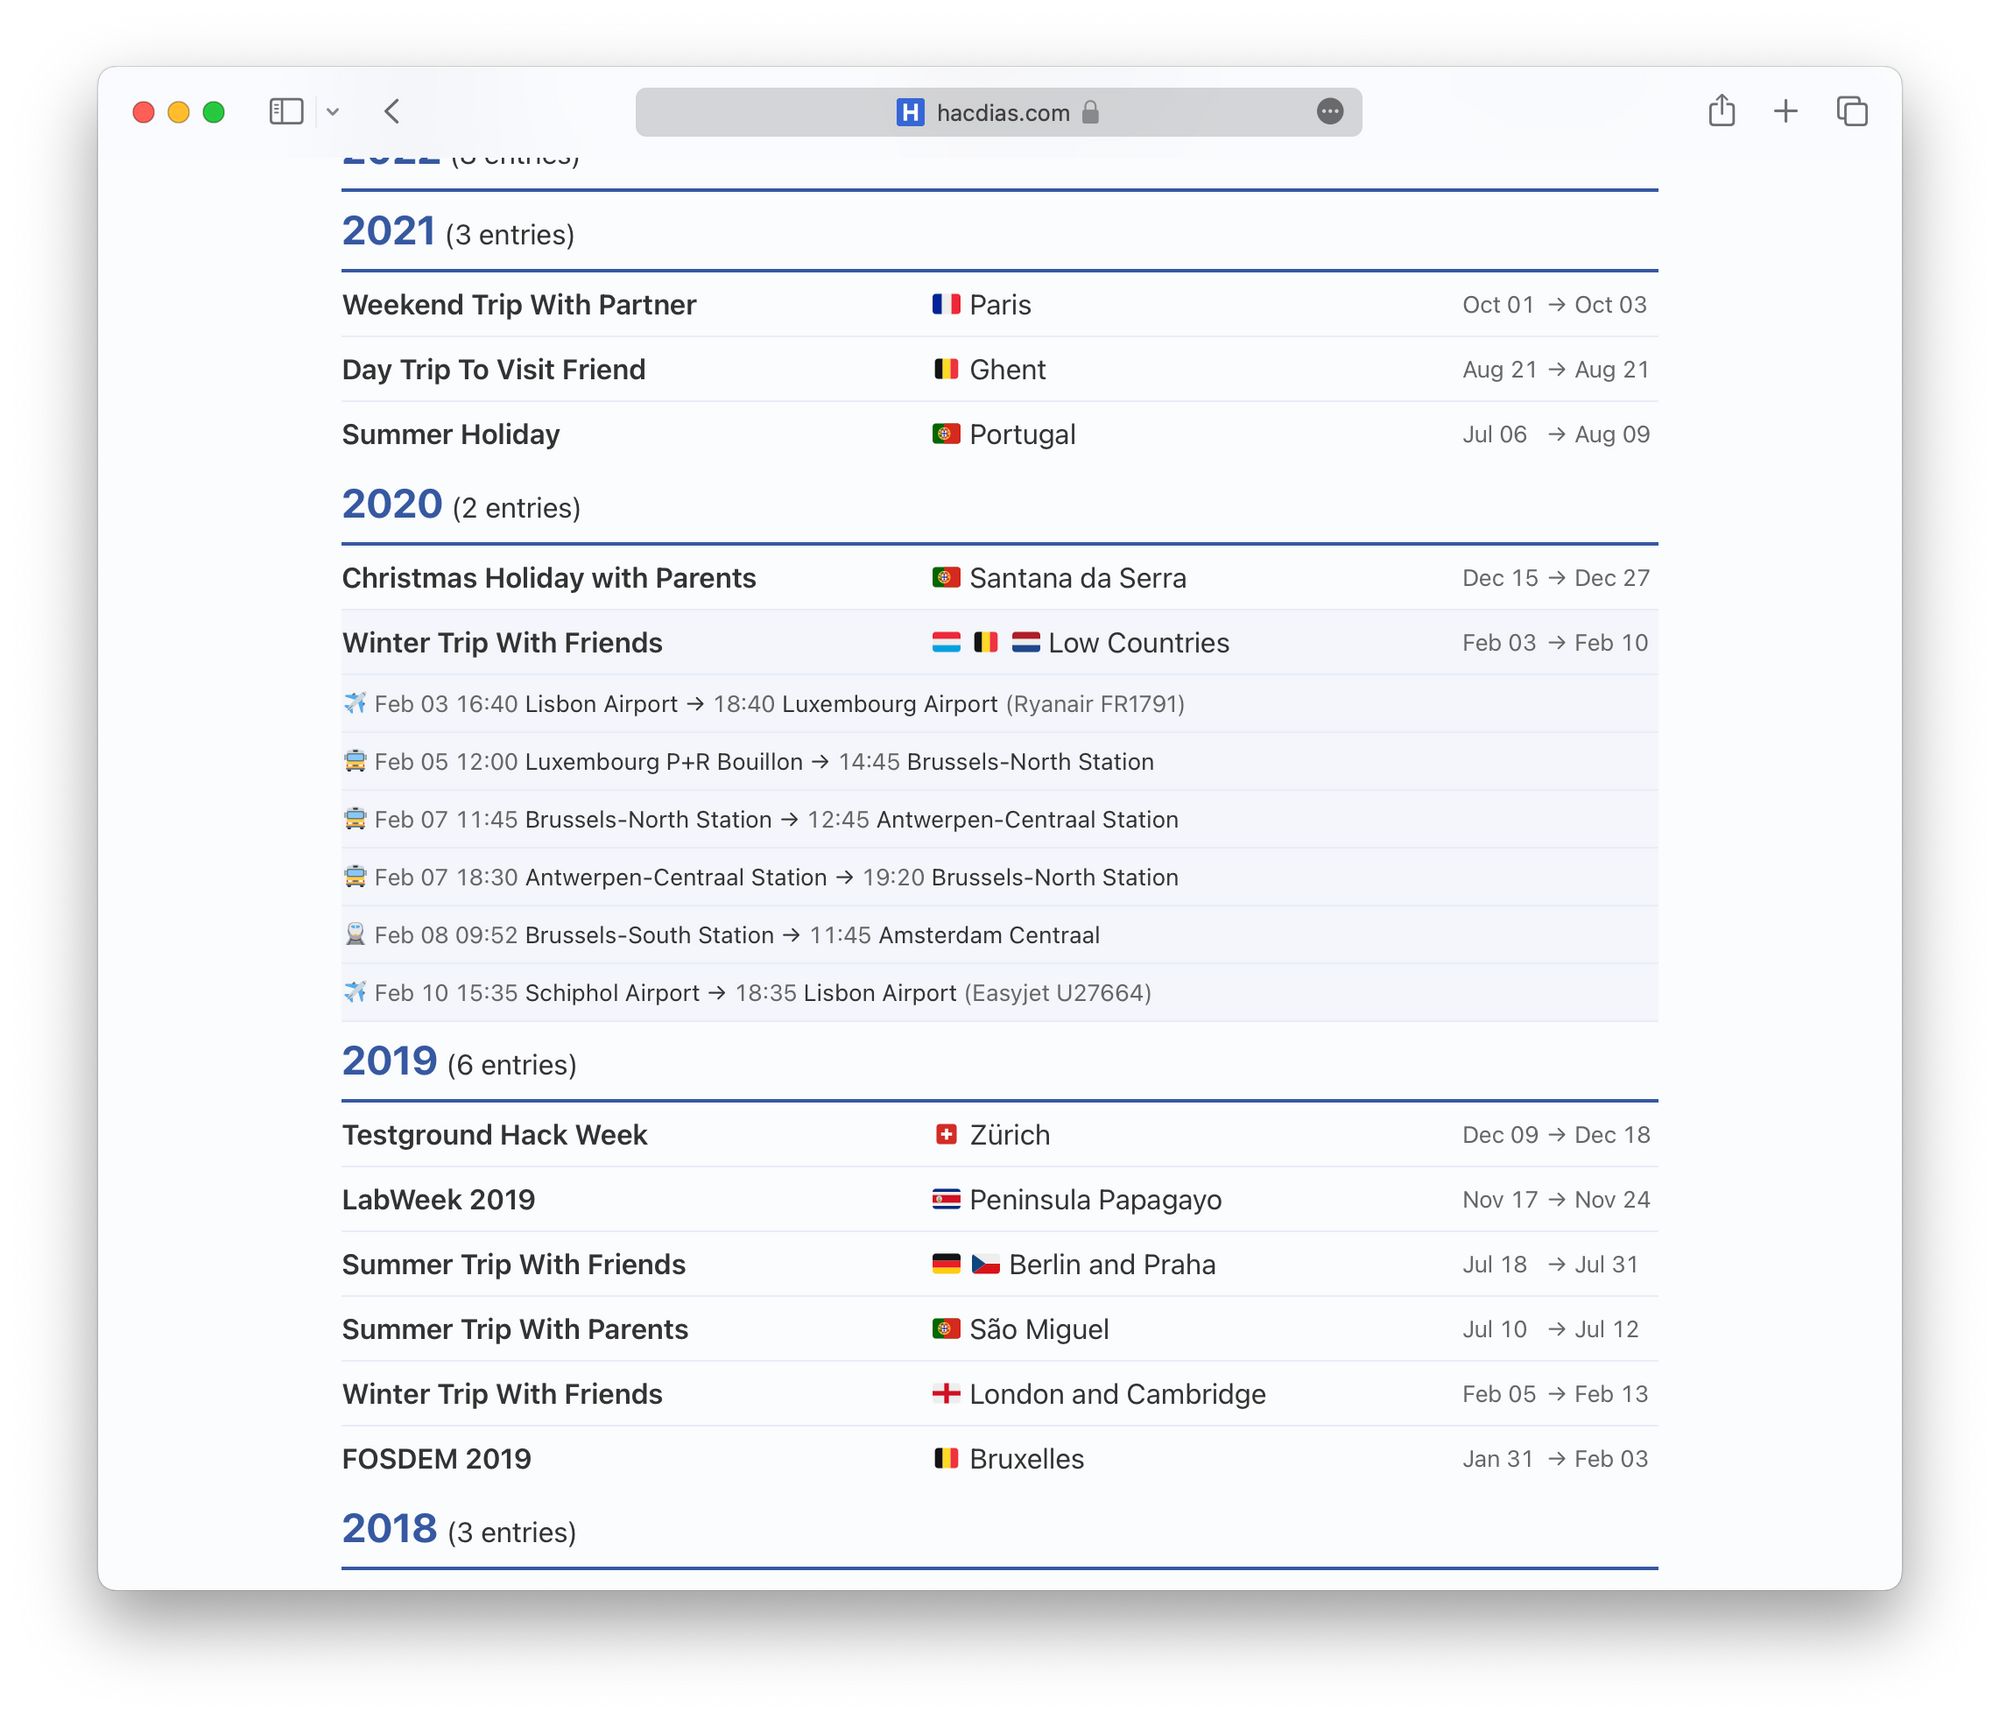Click the Portugal flag icon for Summer Holiday
The height and width of the screenshot is (1720, 2000).
pyautogui.click(x=946, y=434)
